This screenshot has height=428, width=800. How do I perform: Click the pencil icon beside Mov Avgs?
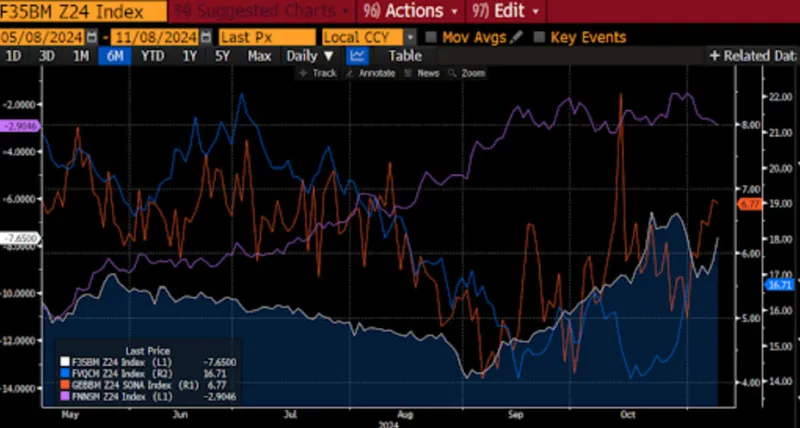517,37
